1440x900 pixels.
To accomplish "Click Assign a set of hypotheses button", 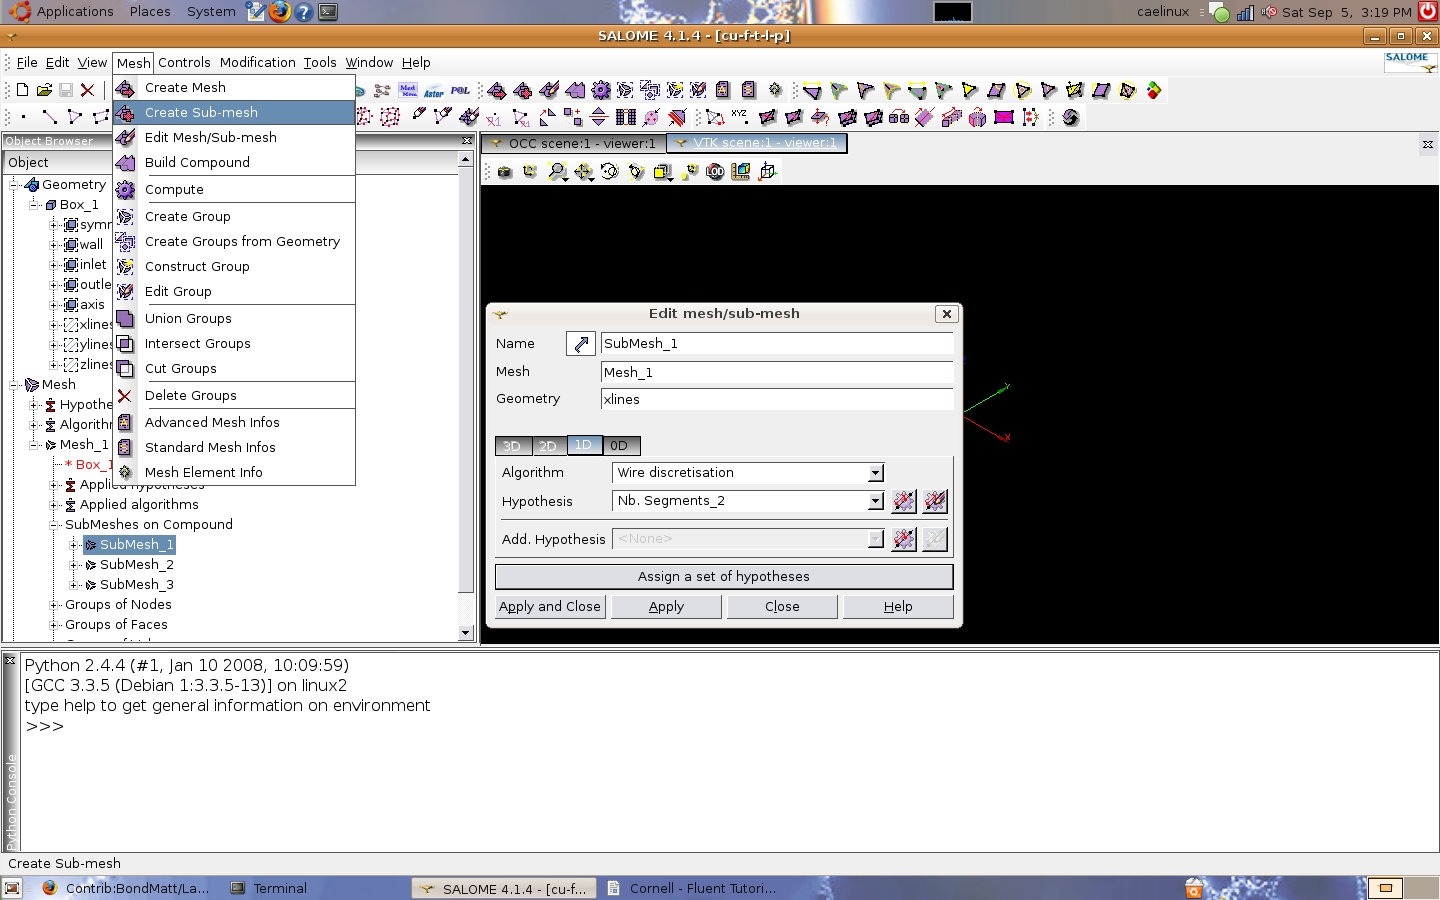I will pyautogui.click(x=723, y=577).
